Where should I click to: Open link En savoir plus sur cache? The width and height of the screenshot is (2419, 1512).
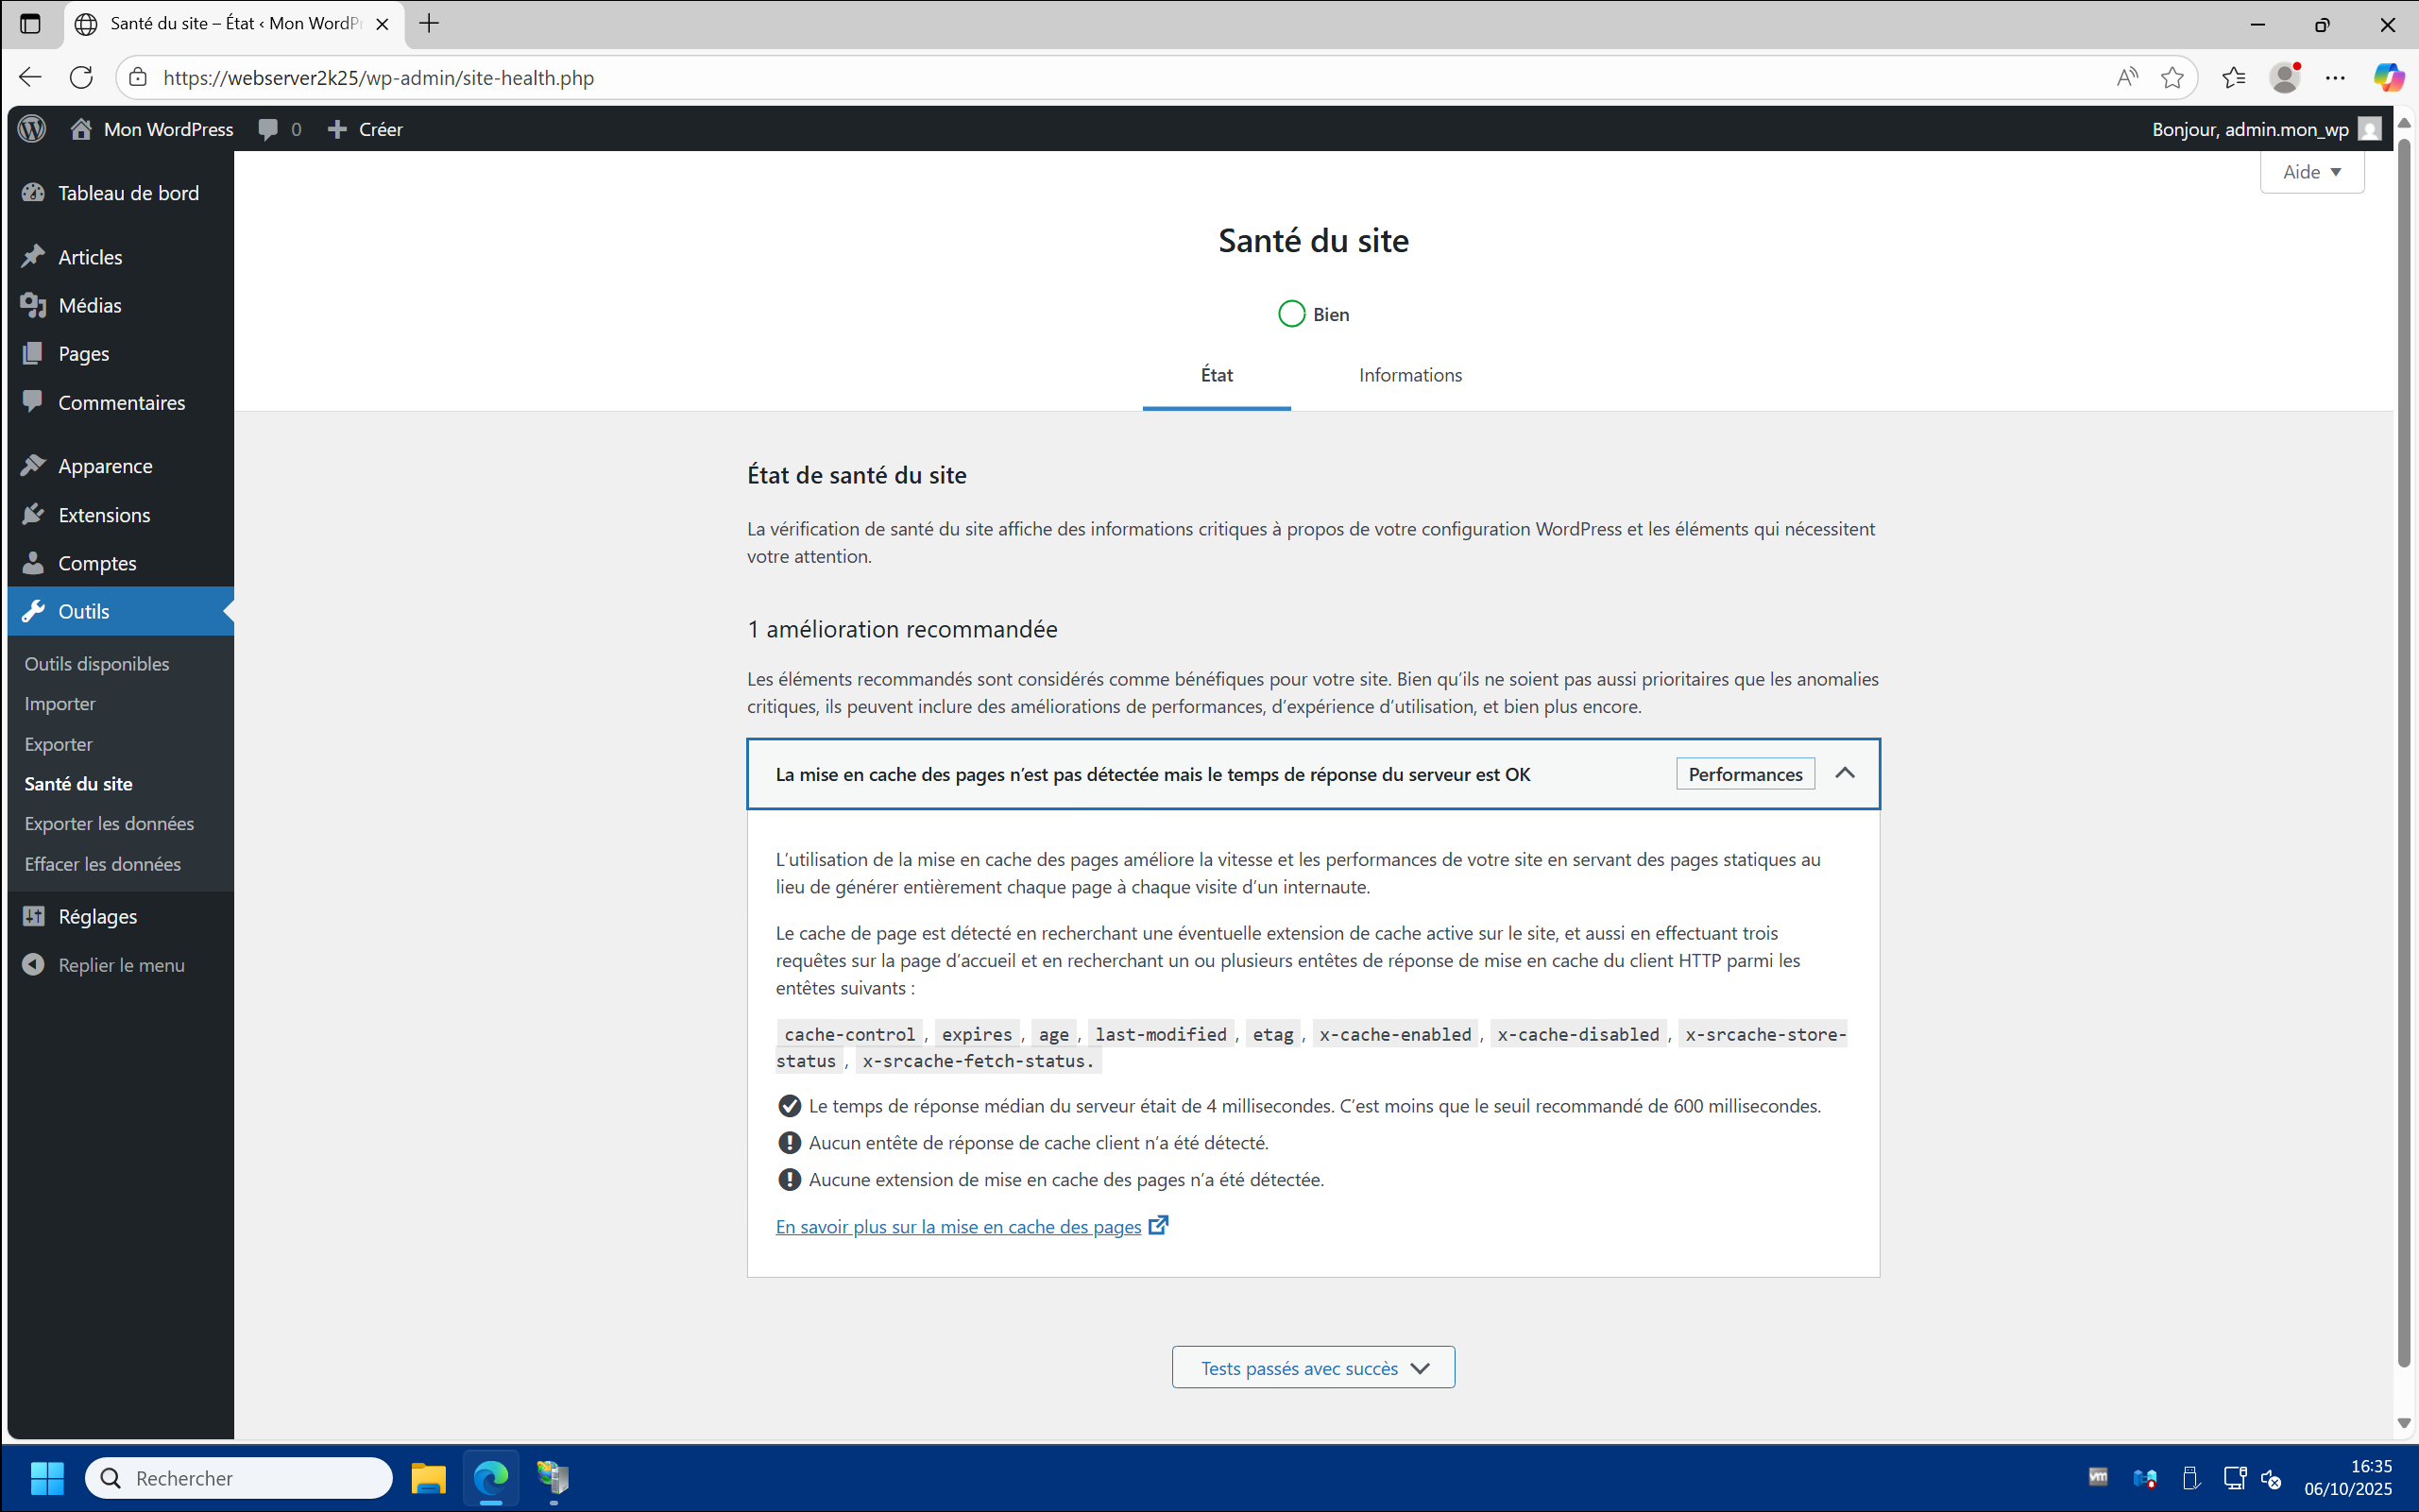[x=958, y=1226]
